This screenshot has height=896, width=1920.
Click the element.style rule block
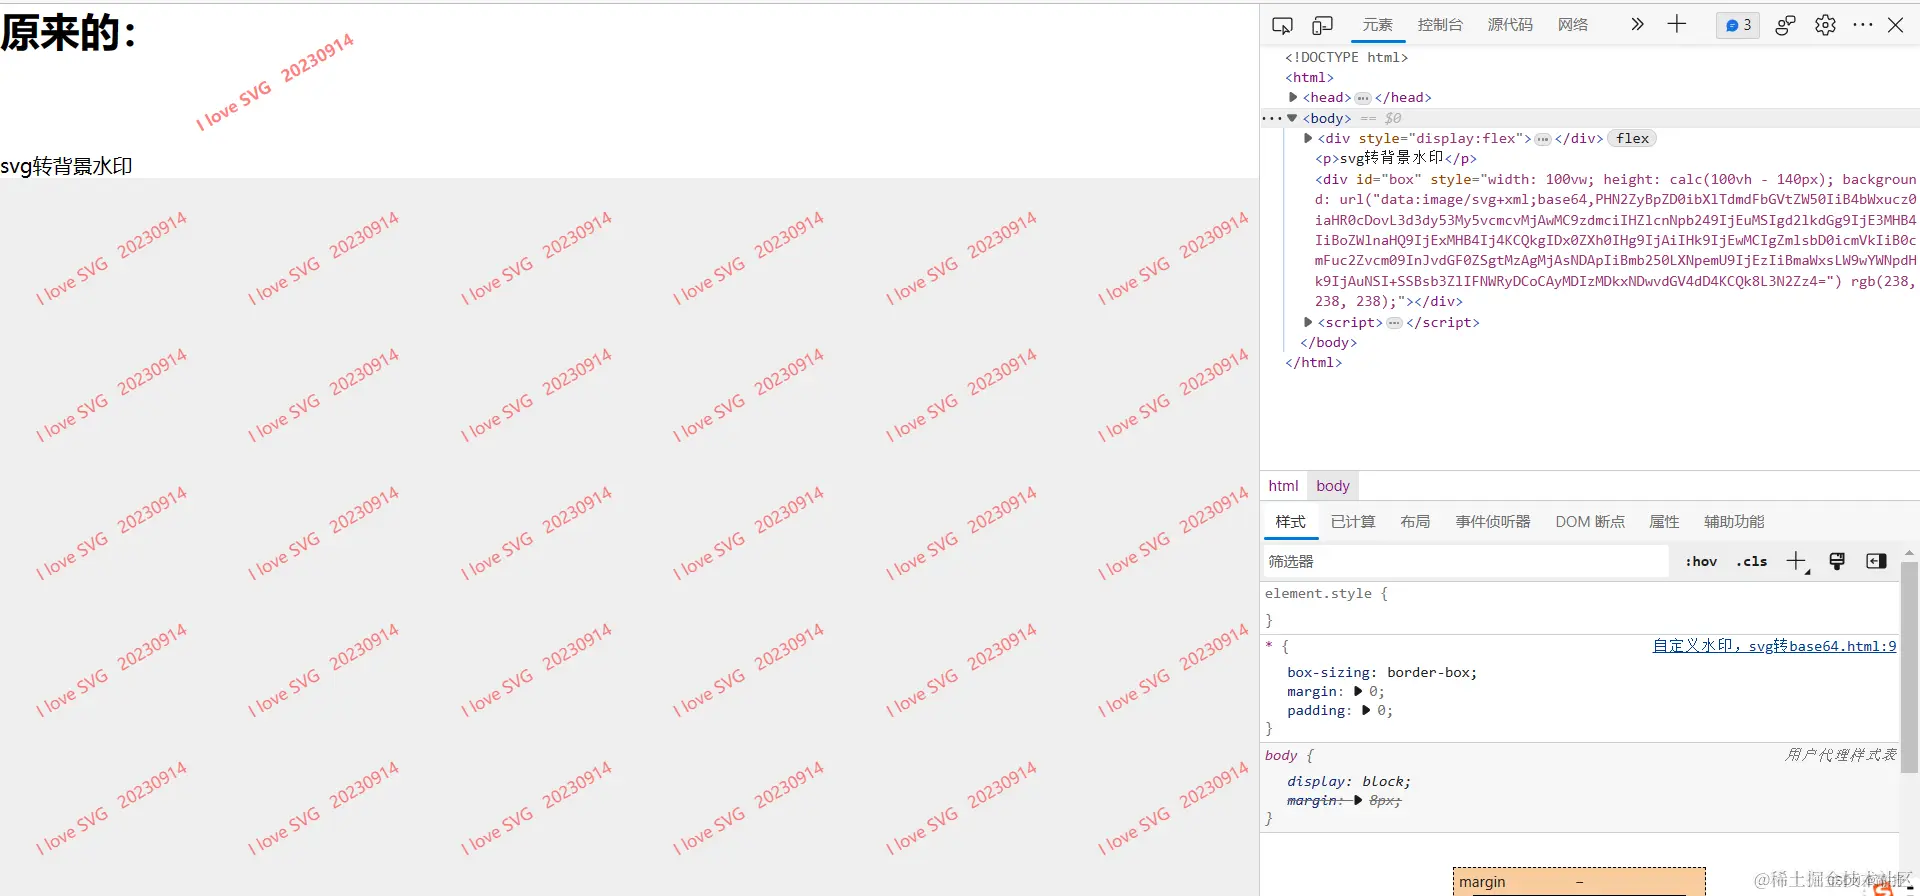click(1580, 607)
